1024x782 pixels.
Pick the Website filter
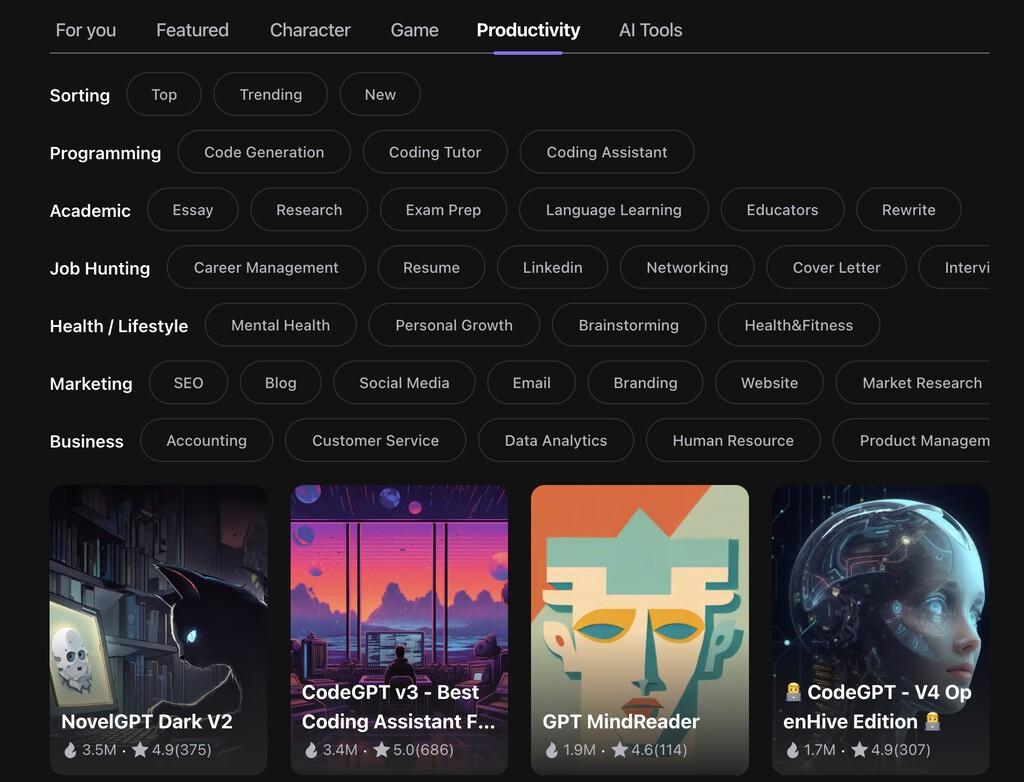point(769,383)
